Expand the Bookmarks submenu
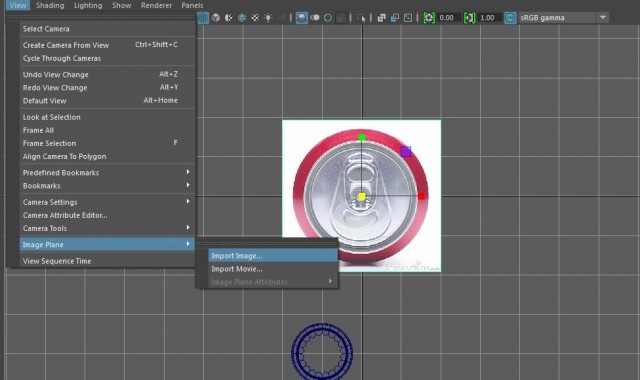The image size is (640, 380). click(107, 186)
